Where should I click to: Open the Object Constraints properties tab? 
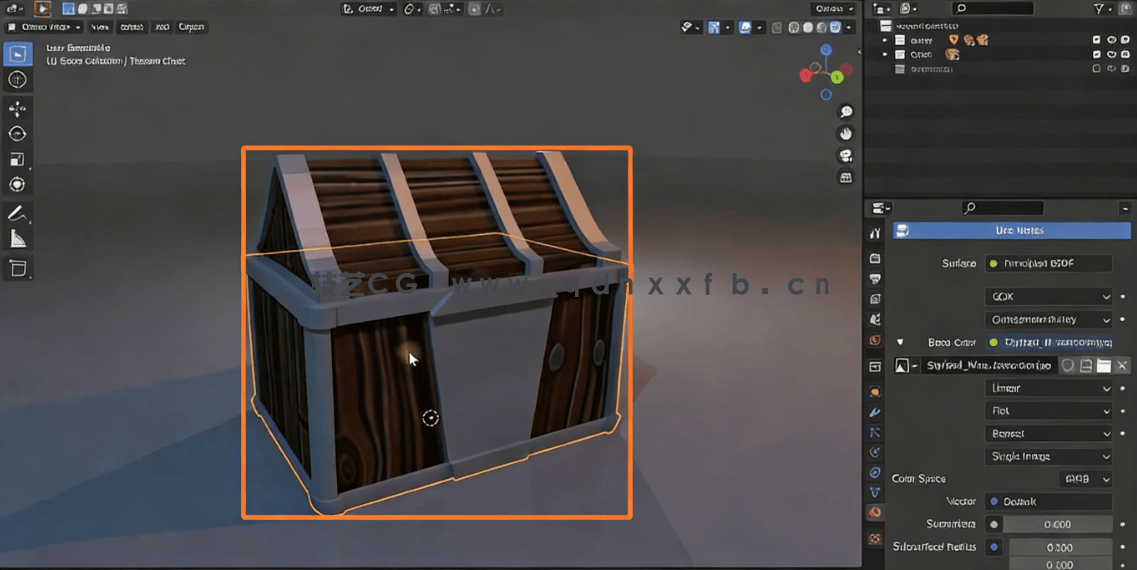pyautogui.click(x=875, y=472)
